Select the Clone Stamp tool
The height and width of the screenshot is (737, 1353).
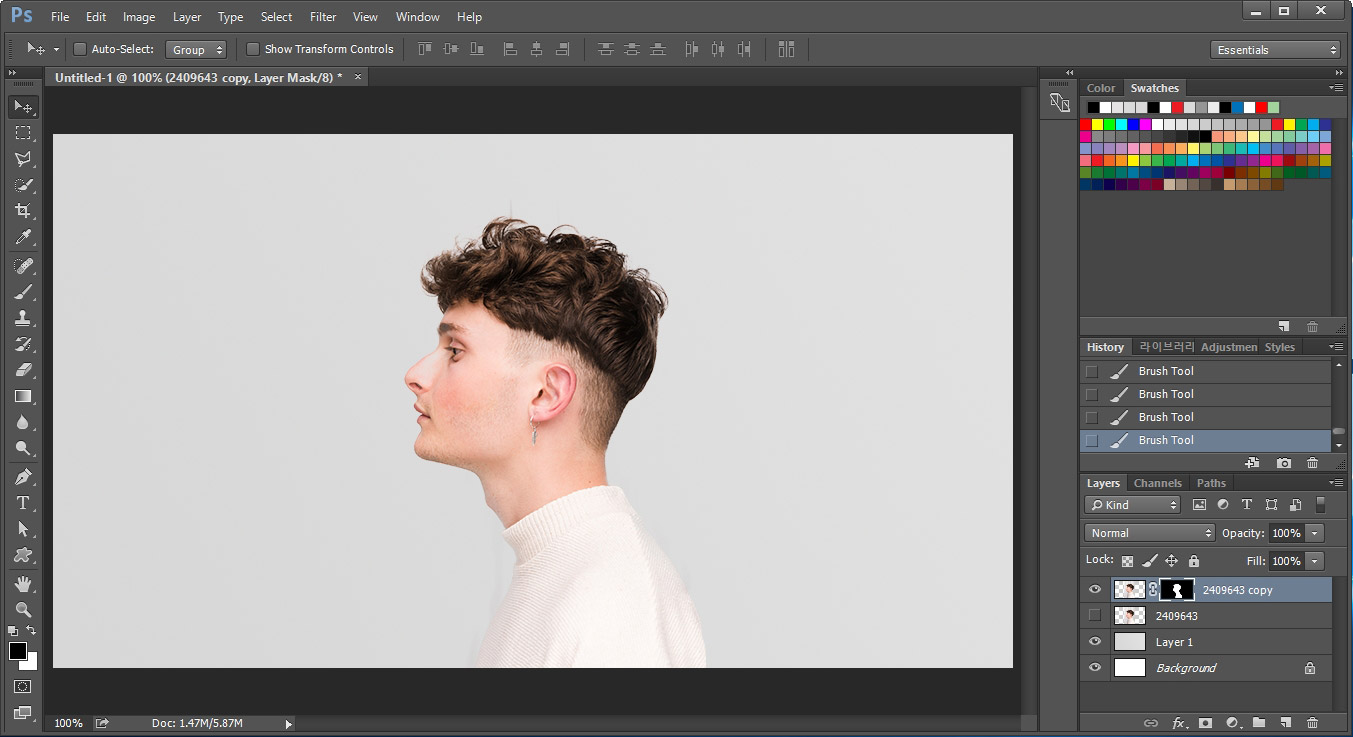[x=23, y=318]
